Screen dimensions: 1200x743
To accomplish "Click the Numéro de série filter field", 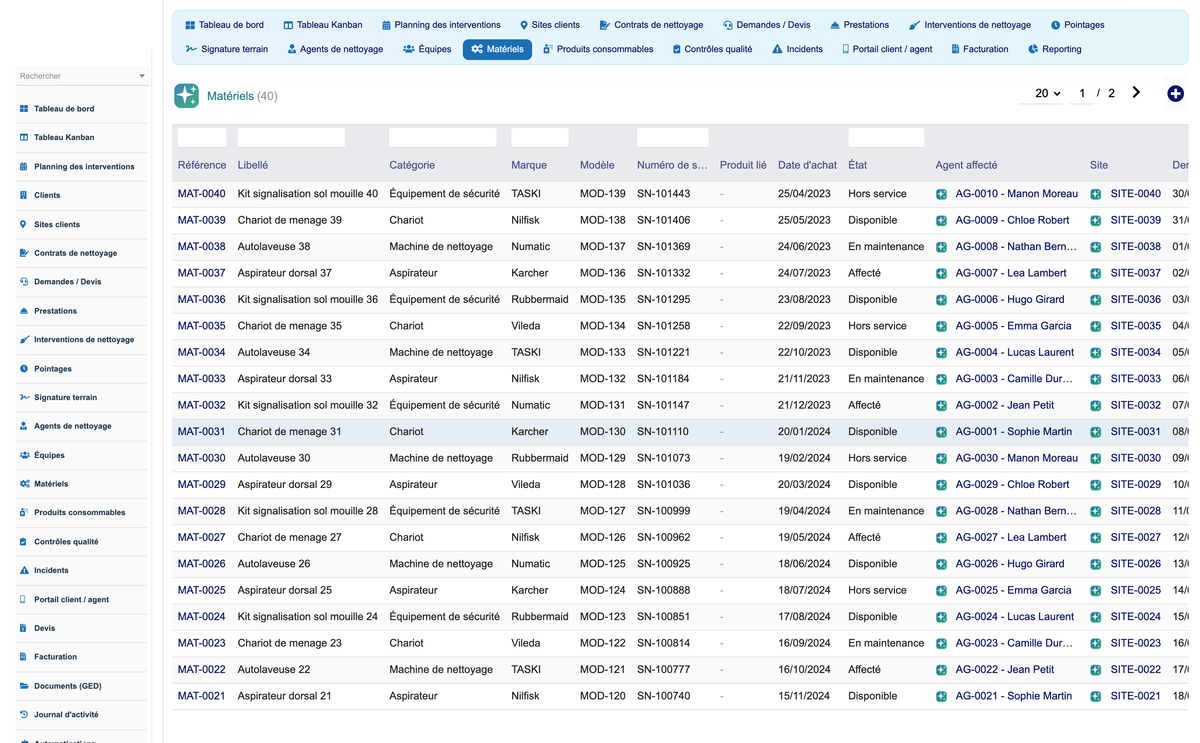I will tap(673, 137).
